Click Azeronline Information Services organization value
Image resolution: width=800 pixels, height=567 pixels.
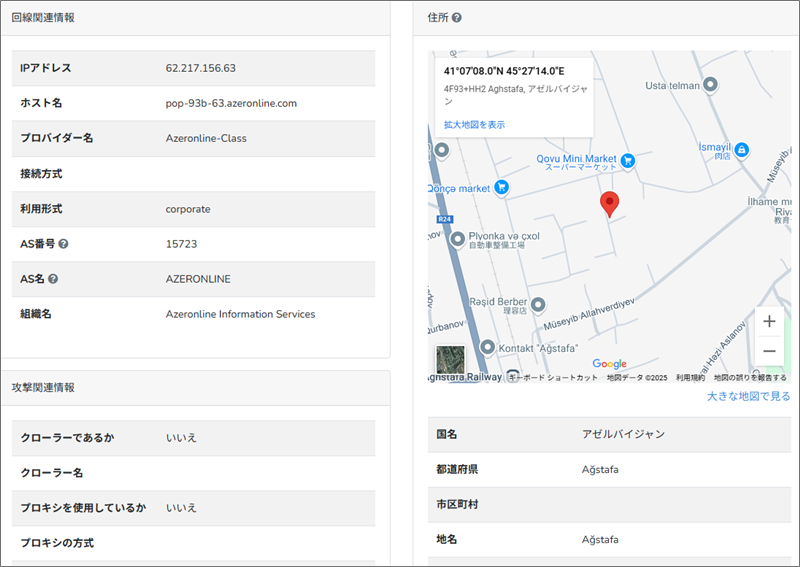[240, 314]
